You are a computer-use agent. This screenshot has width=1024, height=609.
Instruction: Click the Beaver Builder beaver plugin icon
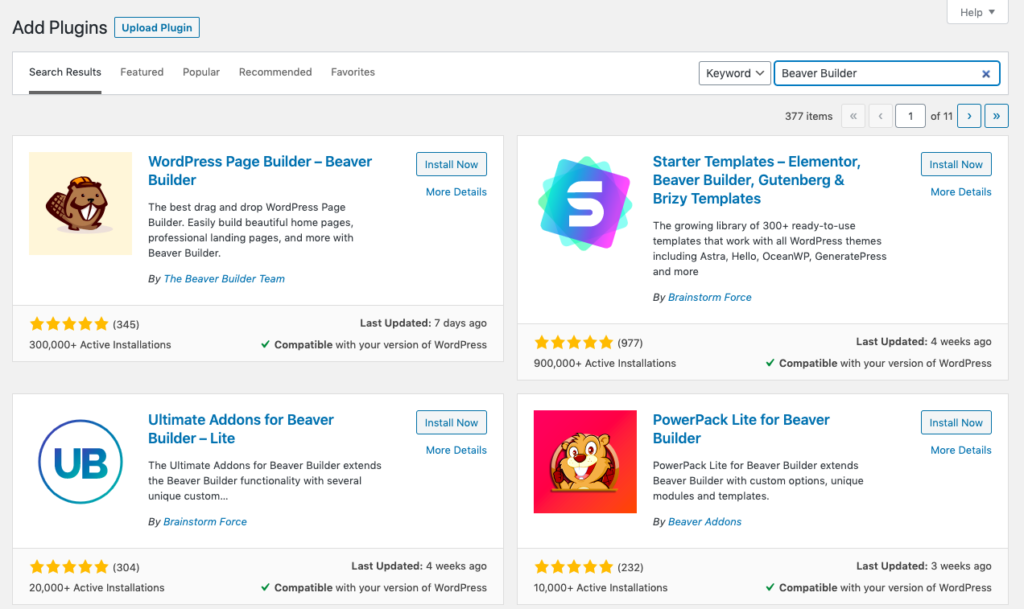pos(80,203)
